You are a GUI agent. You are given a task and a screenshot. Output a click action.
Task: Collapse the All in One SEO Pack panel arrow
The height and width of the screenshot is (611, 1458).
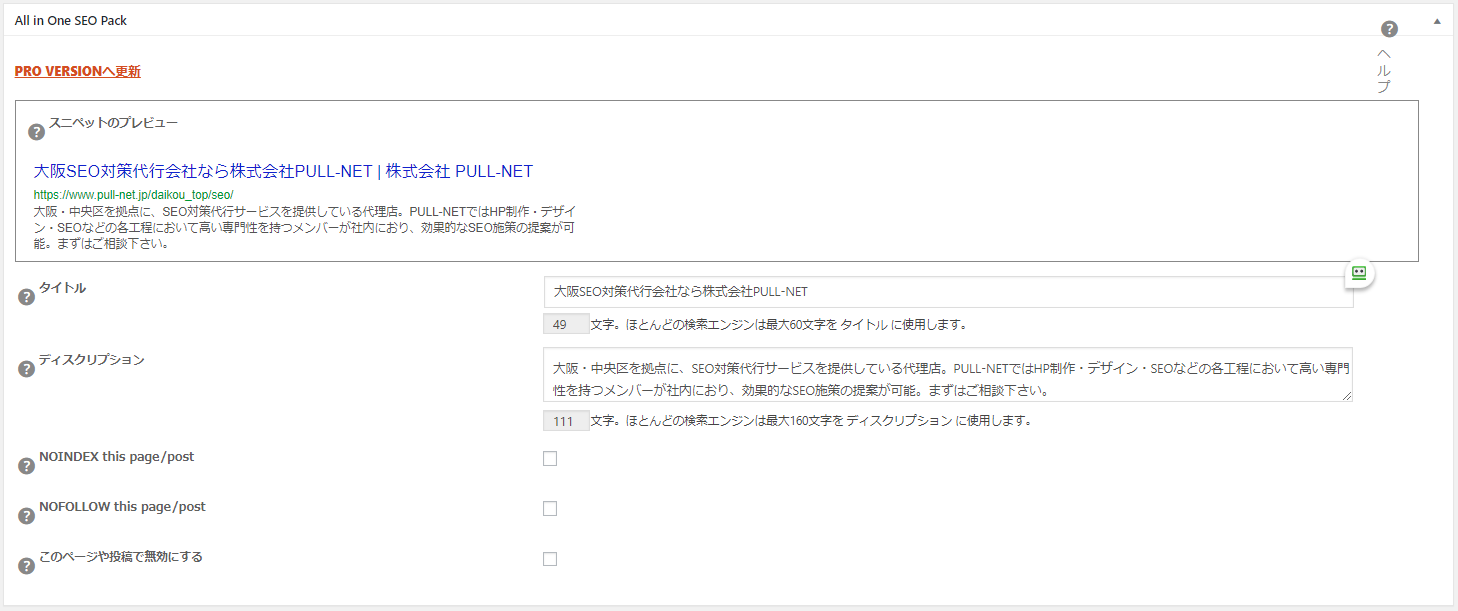click(1437, 20)
